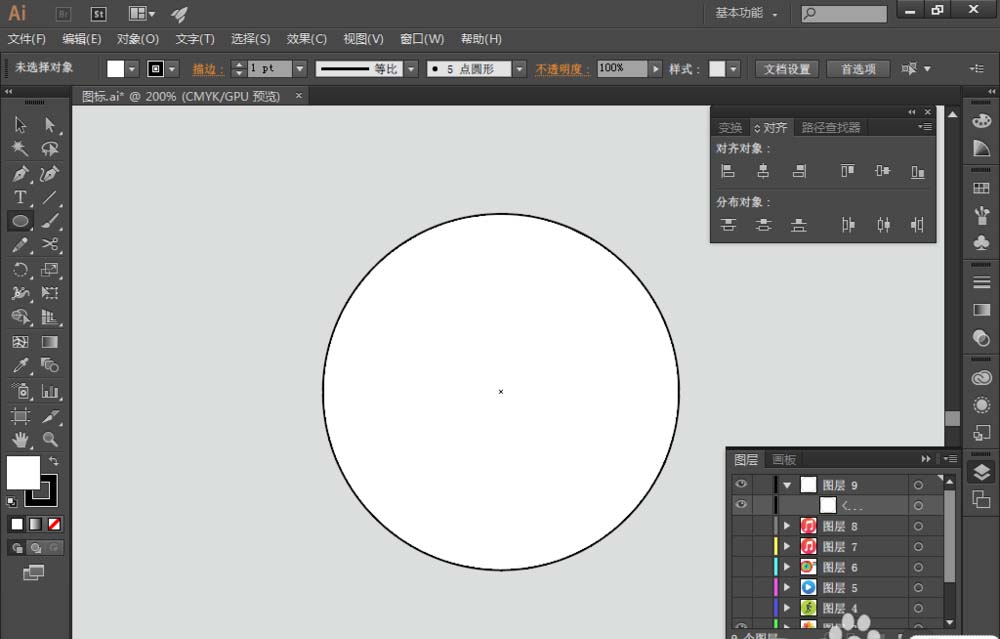Select the Rotate tool

[20, 270]
